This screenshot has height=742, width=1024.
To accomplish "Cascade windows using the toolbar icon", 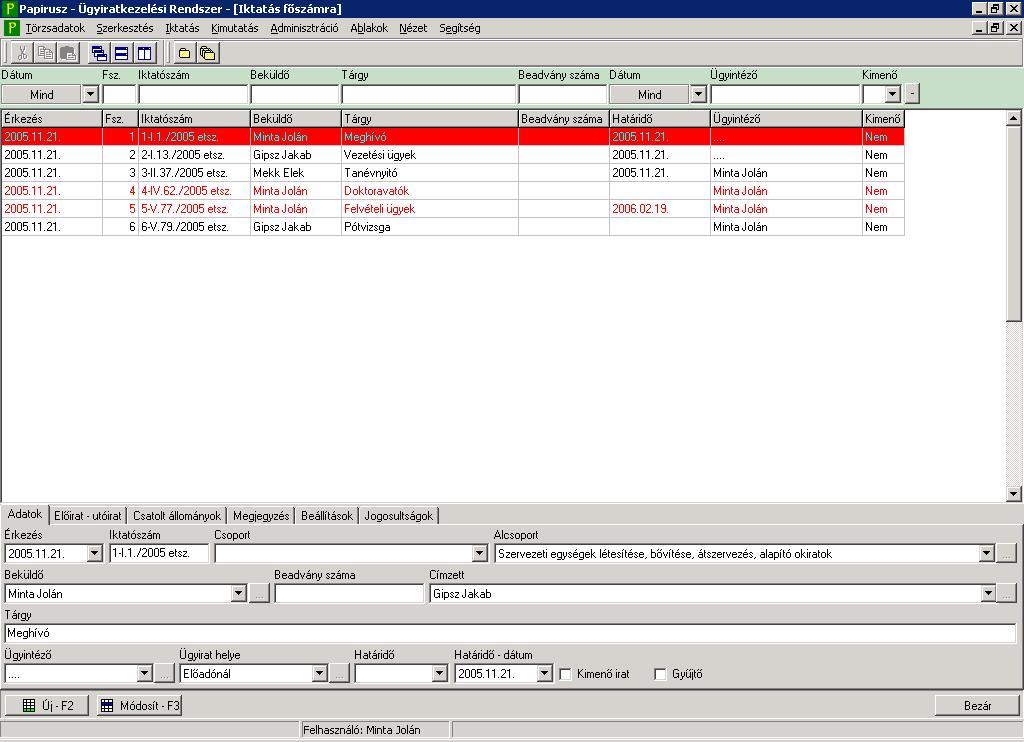I will (x=99, y=53).
